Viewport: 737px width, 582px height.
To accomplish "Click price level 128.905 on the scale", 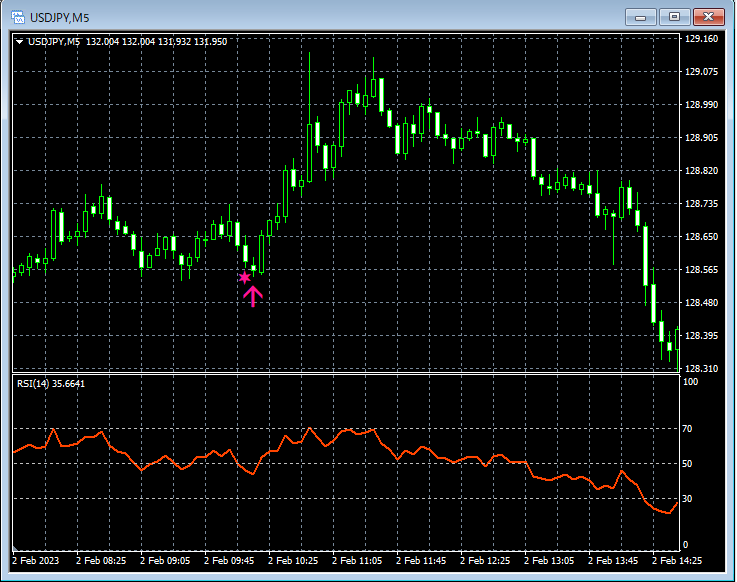I will tap(701, 137).
